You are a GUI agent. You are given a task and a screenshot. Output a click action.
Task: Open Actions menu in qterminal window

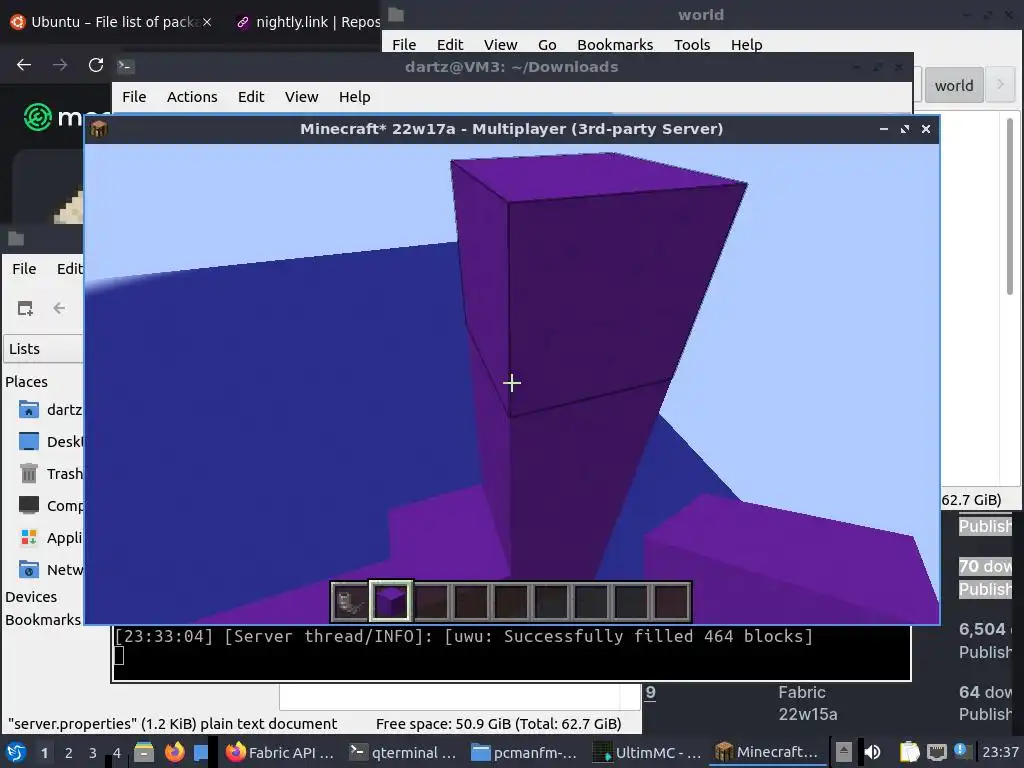[x=192, y=97]
